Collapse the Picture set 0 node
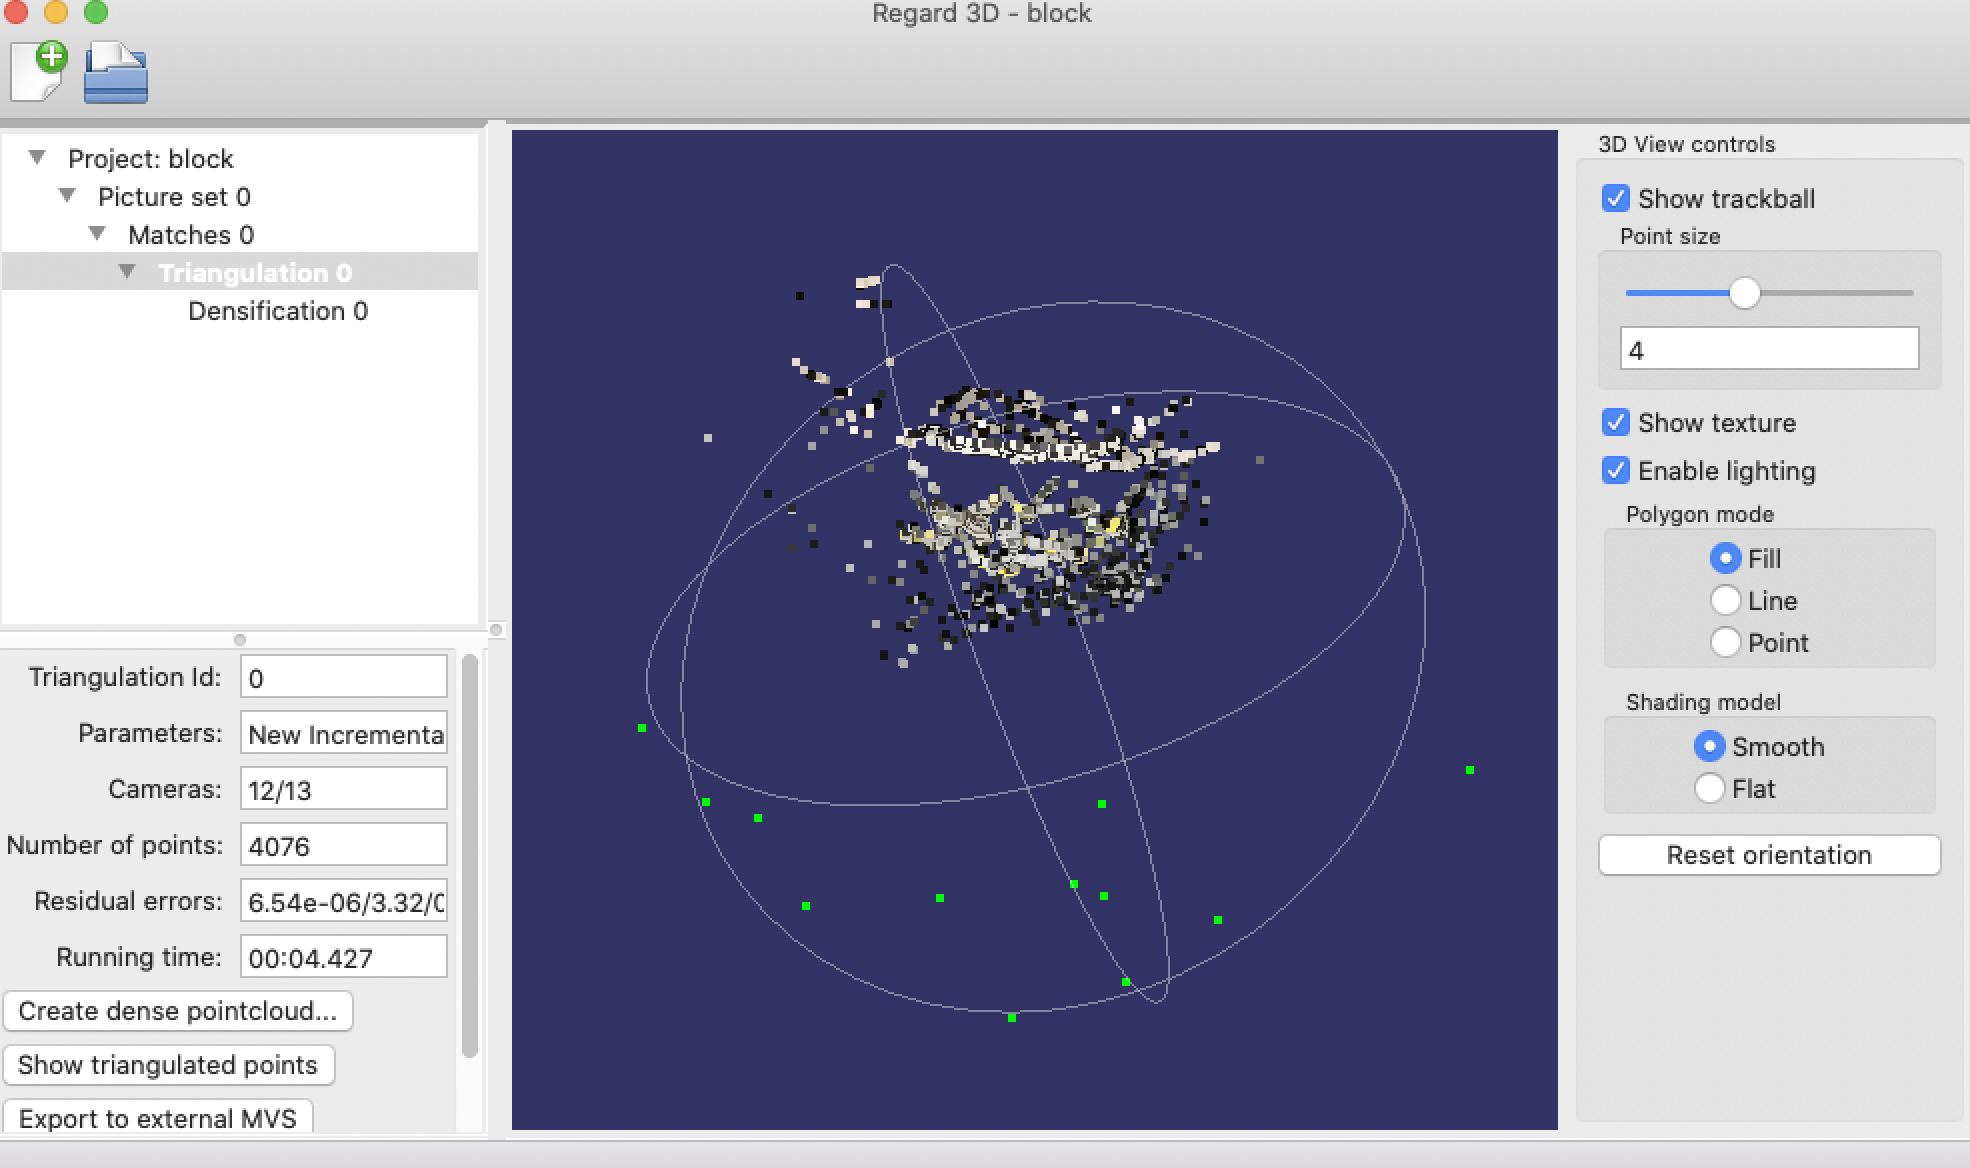Viewport: 1970px width, 1168px height. point(67,194)
